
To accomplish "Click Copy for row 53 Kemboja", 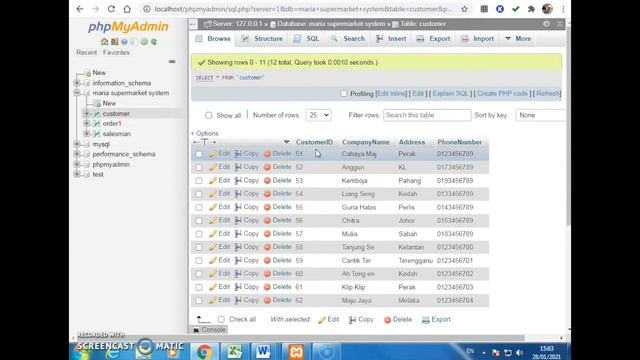I will [x=247, y=180].
